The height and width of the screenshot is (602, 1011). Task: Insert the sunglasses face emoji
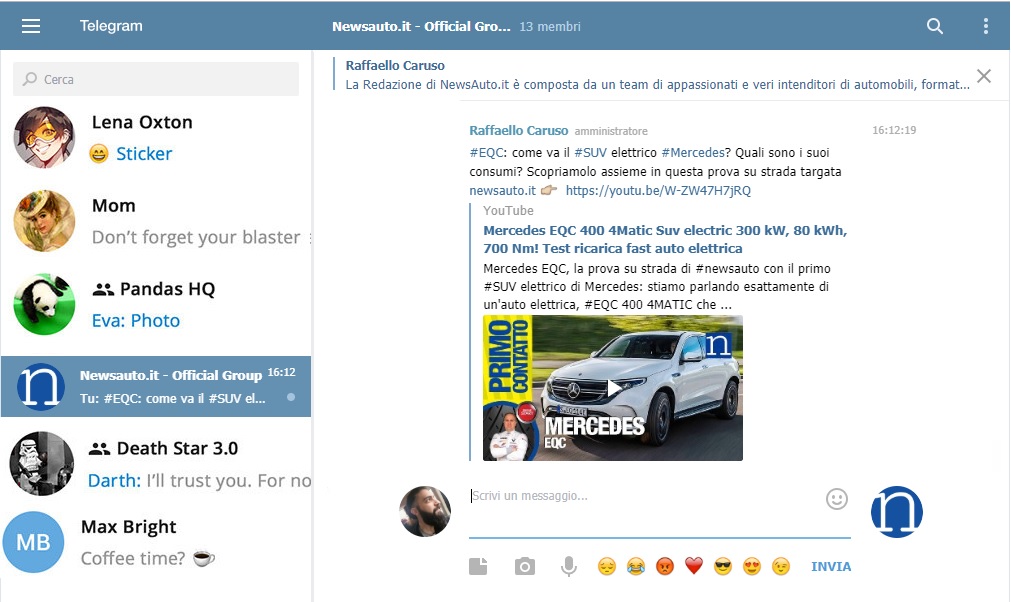(723, 567)
